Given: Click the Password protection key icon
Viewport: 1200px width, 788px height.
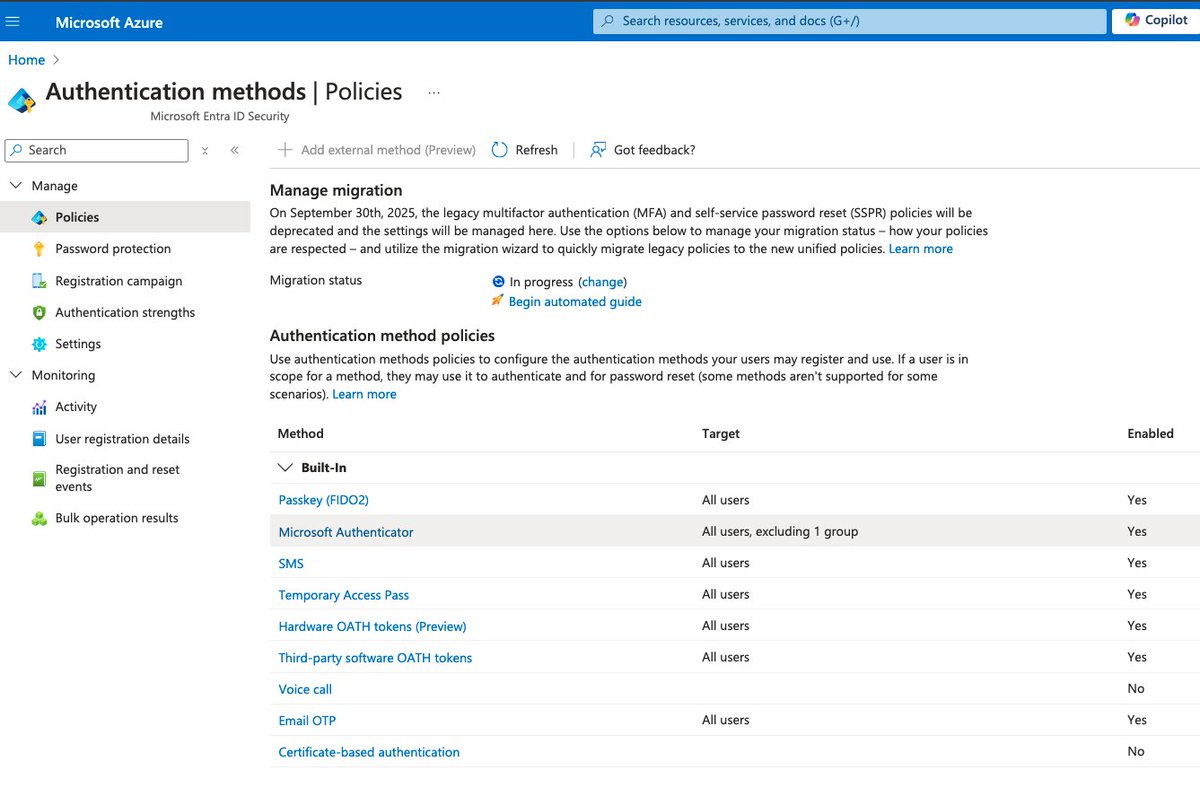Looking at the screenshot, I should click(x=39, y=249).
